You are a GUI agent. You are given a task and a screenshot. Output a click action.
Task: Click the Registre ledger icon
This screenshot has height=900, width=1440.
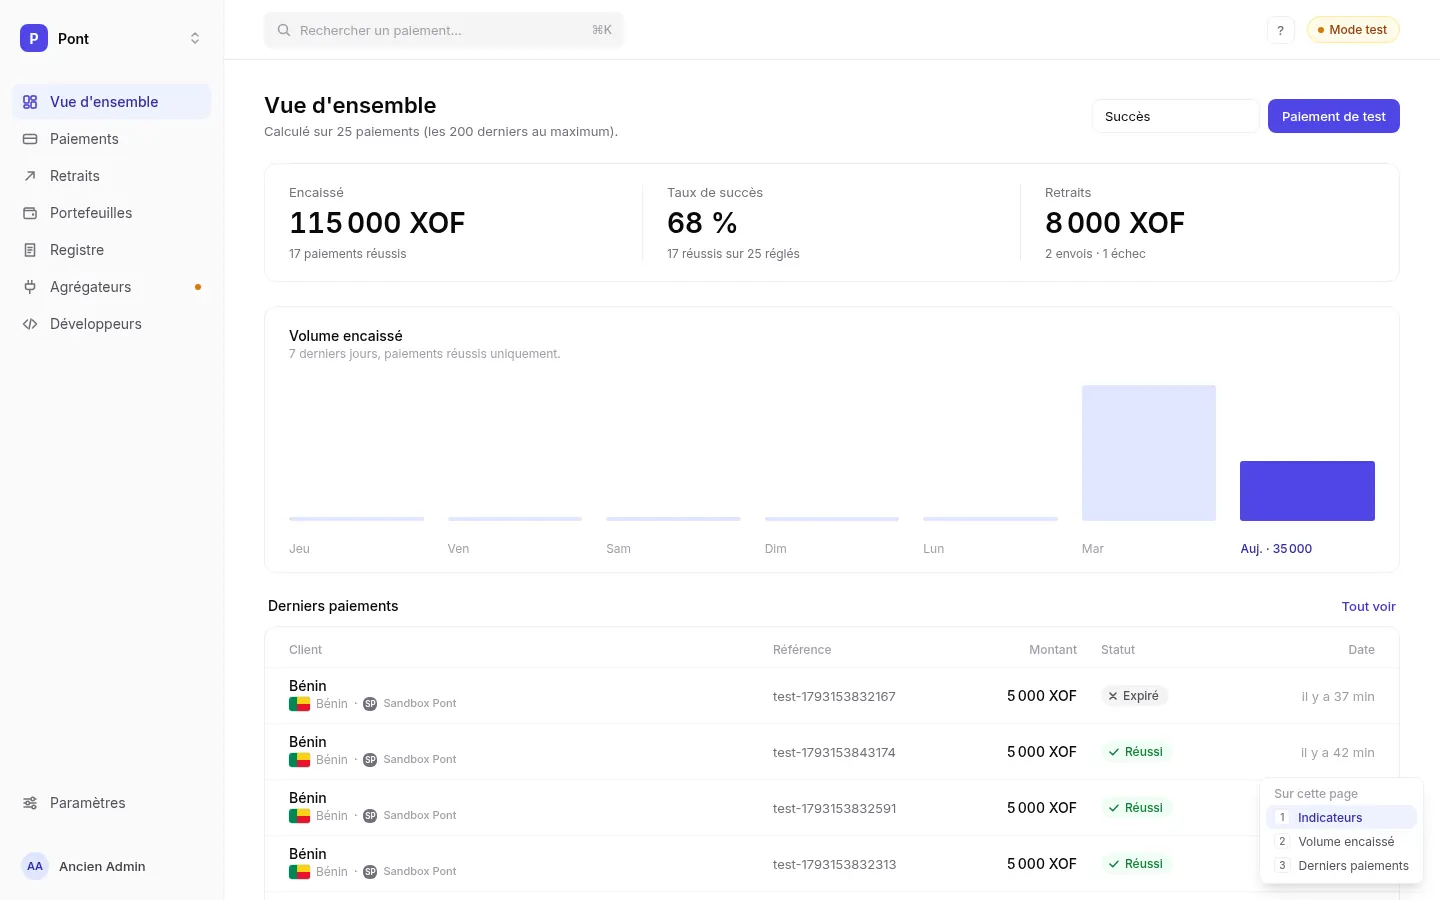30,250
